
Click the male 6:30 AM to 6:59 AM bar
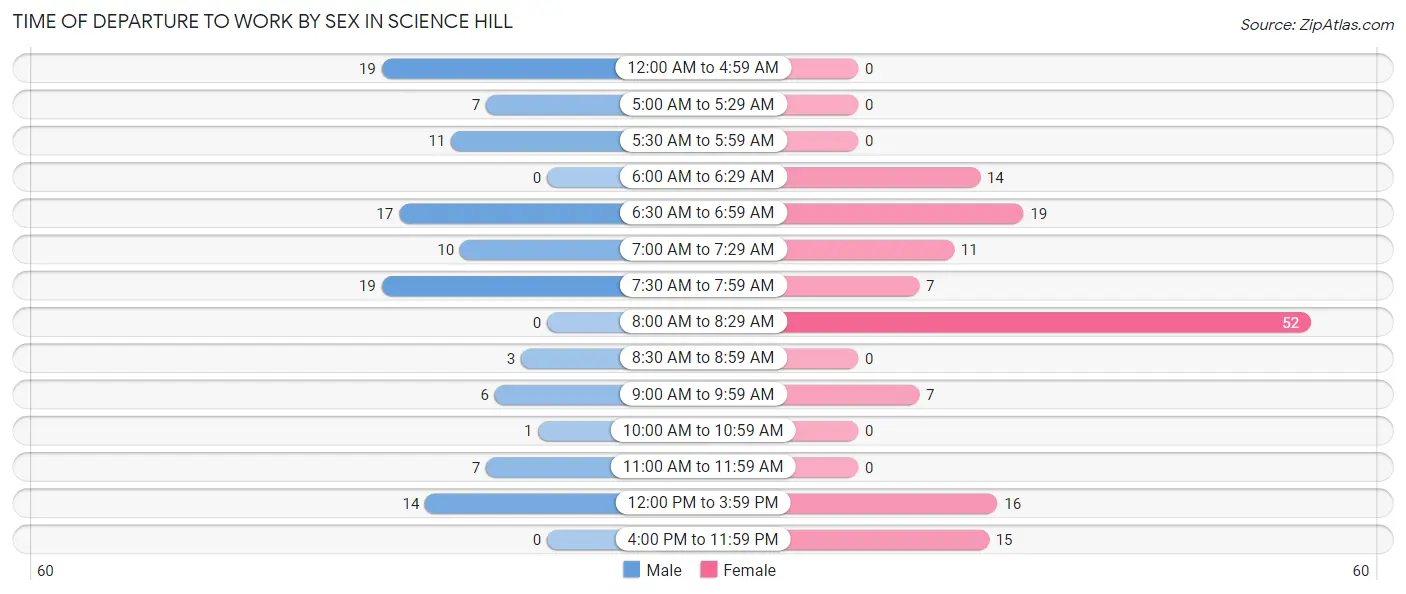[x=509, y=213]
